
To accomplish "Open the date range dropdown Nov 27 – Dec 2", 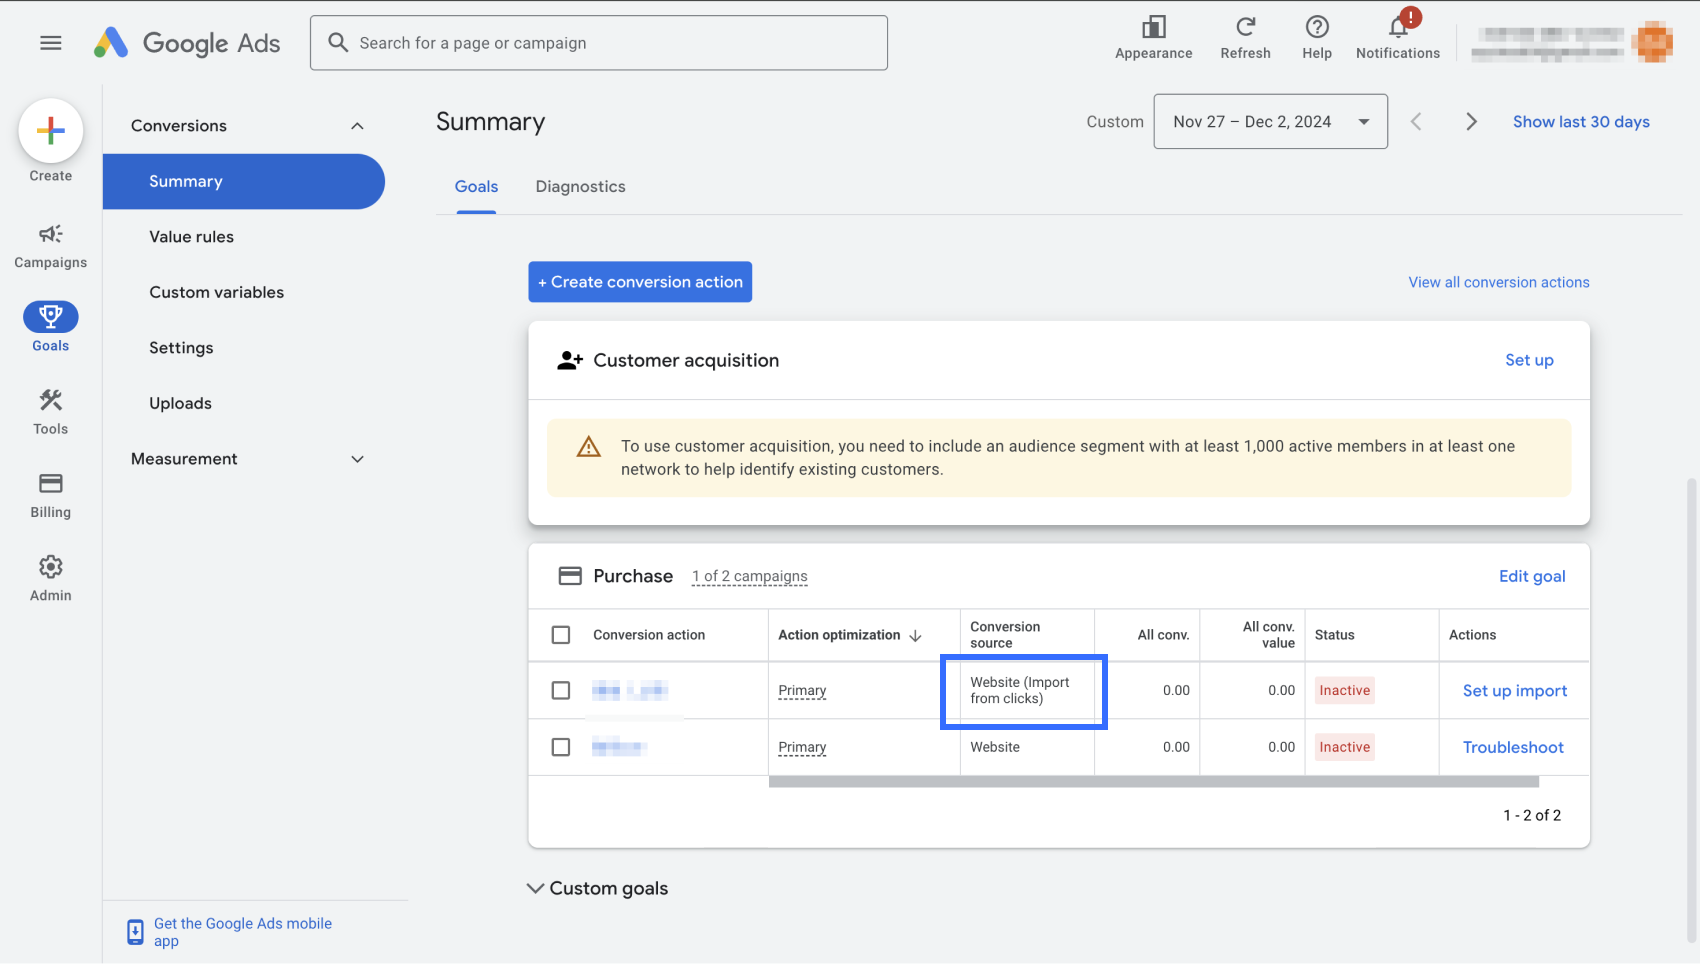I will [x=1270, y=122].
